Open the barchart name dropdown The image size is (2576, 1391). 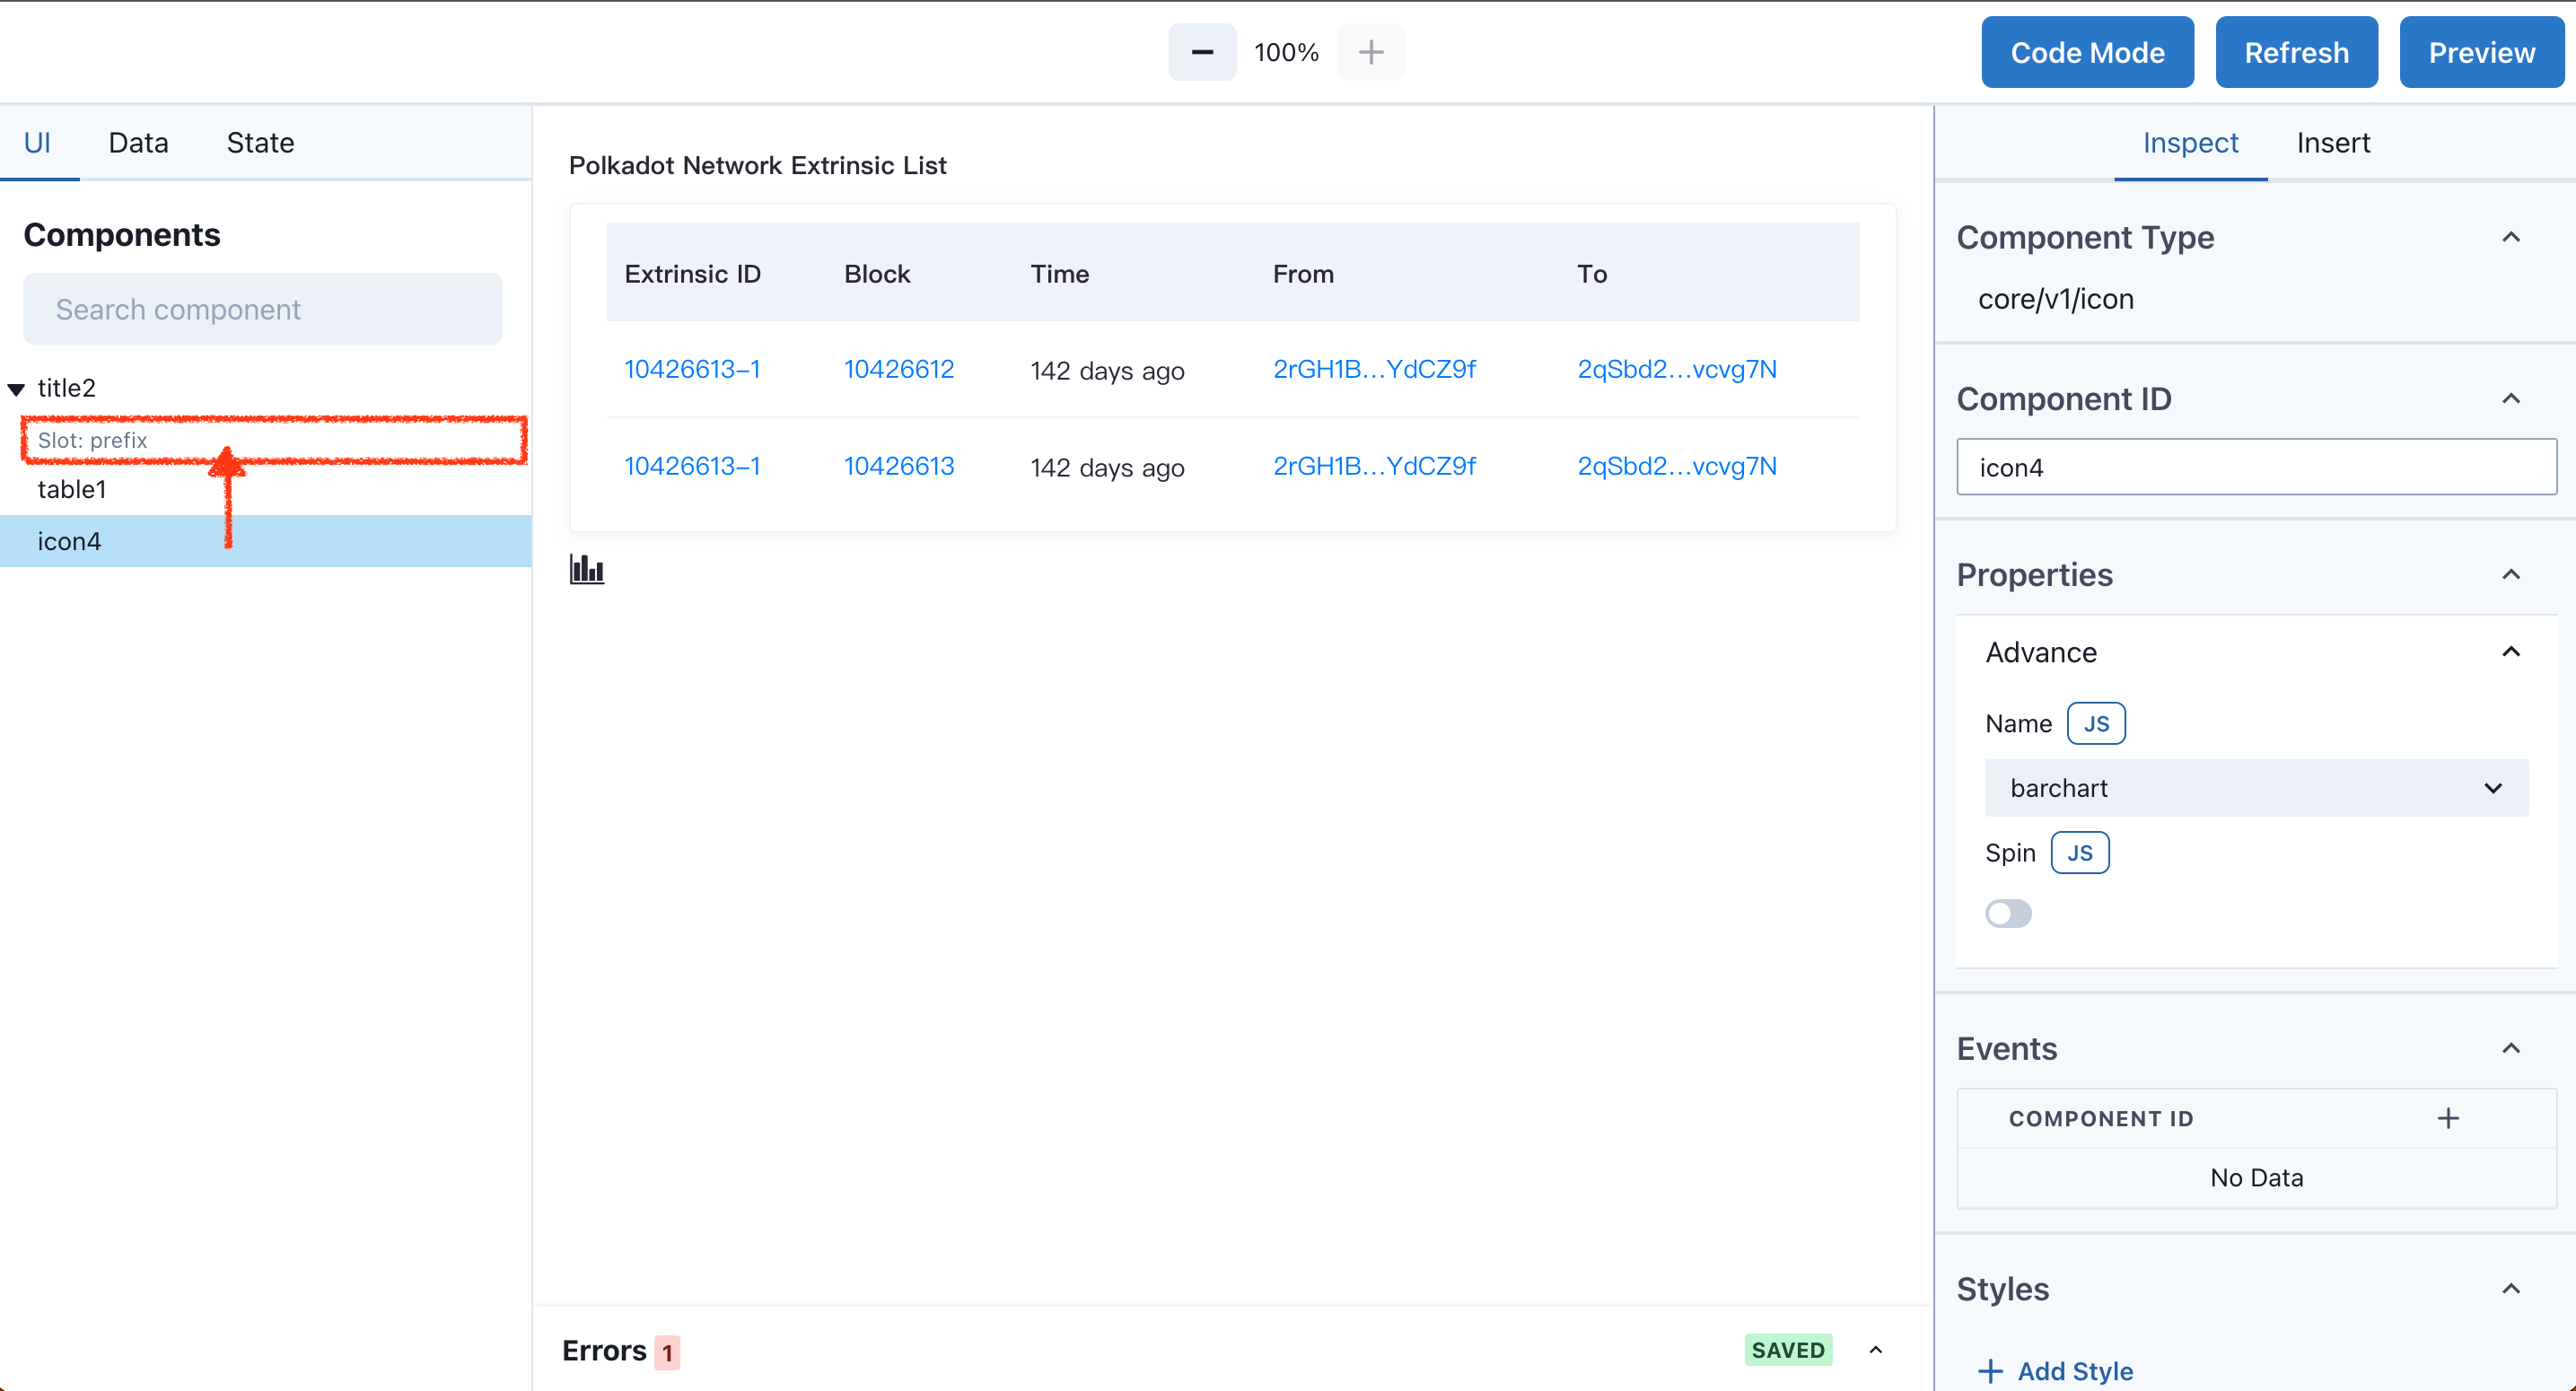(x=2257, y=788)
